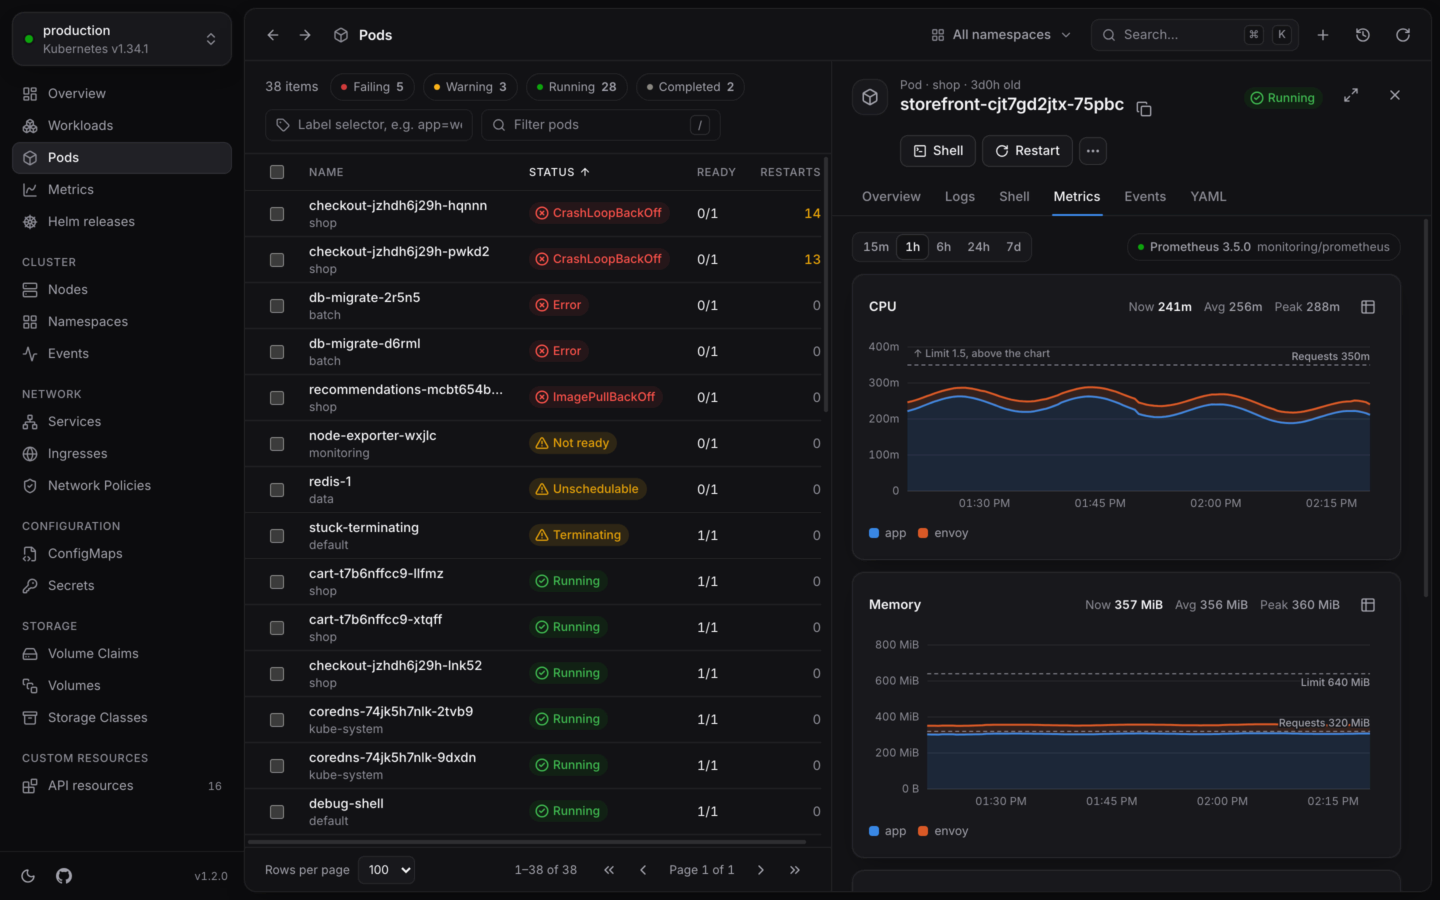Toggle dark mode moon icon
The image size is (1440, 900).
tap(28, 876)
